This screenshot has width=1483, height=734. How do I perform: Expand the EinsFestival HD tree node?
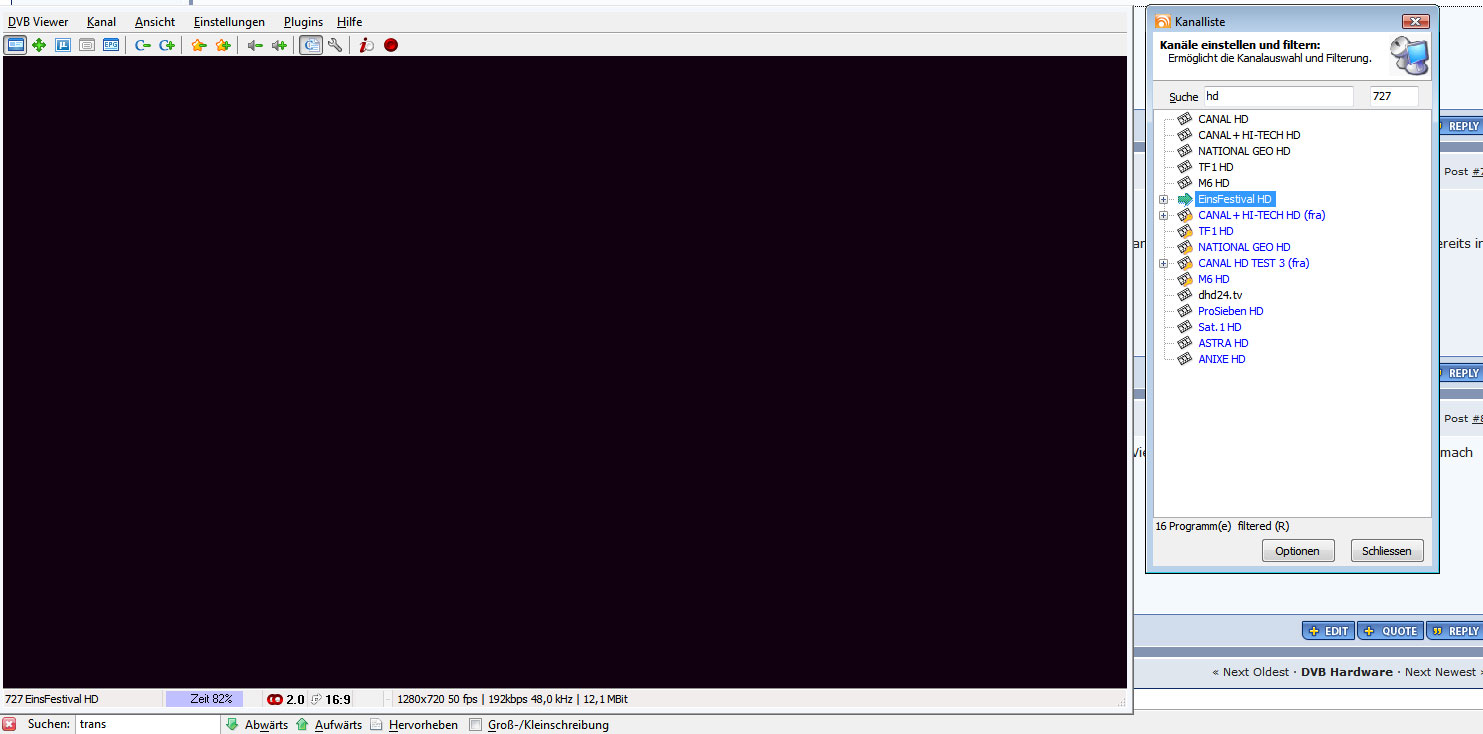tap(1163, 199)
